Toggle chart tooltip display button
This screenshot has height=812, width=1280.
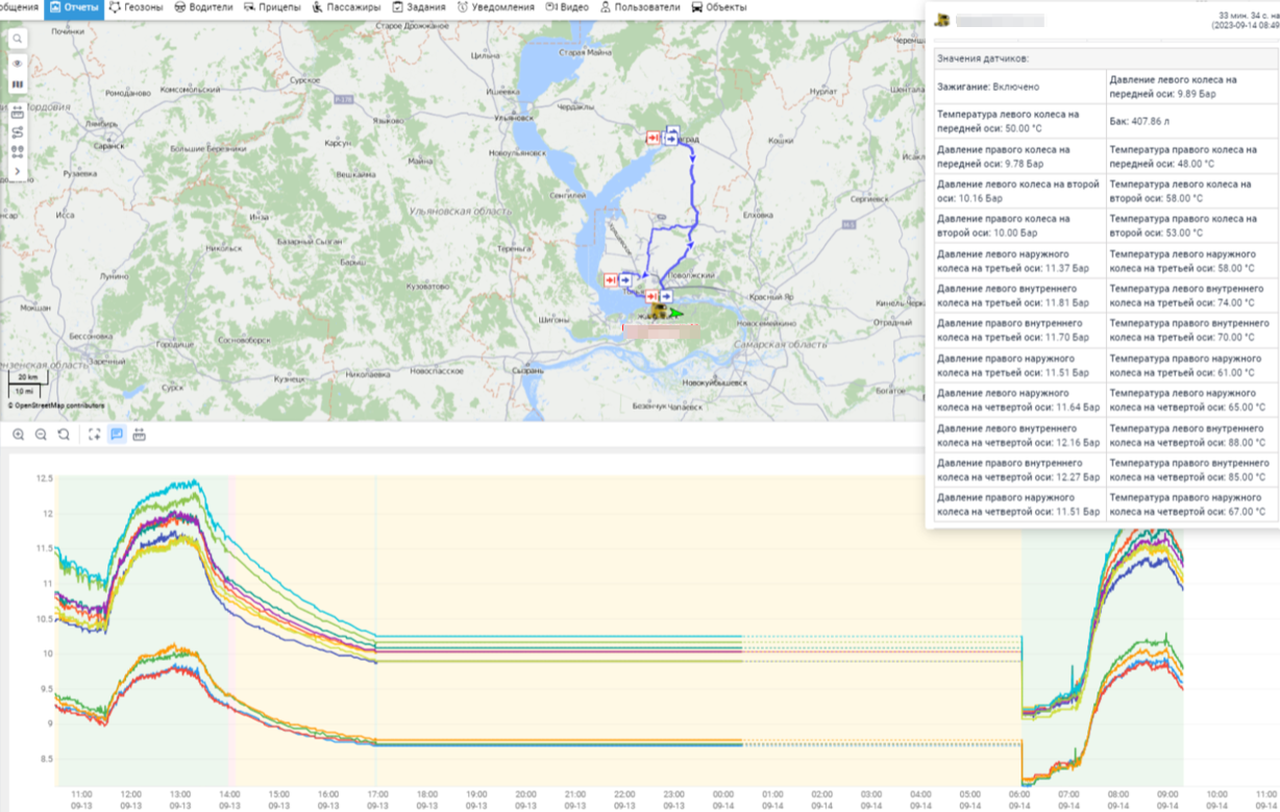click(116, 434)
